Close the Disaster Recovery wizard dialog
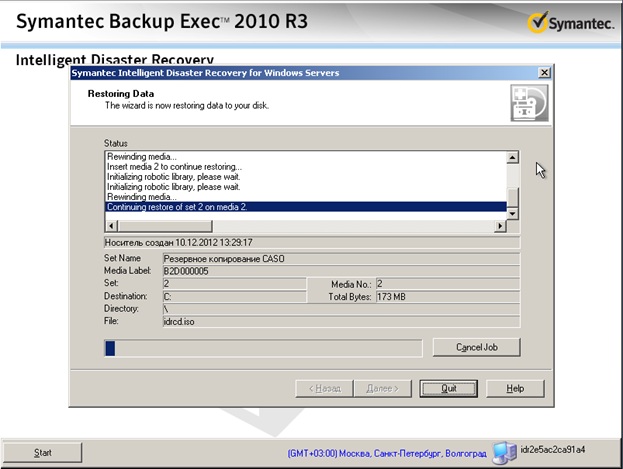The width and height of the screenshot is (623, 469). tap(544, 73)
